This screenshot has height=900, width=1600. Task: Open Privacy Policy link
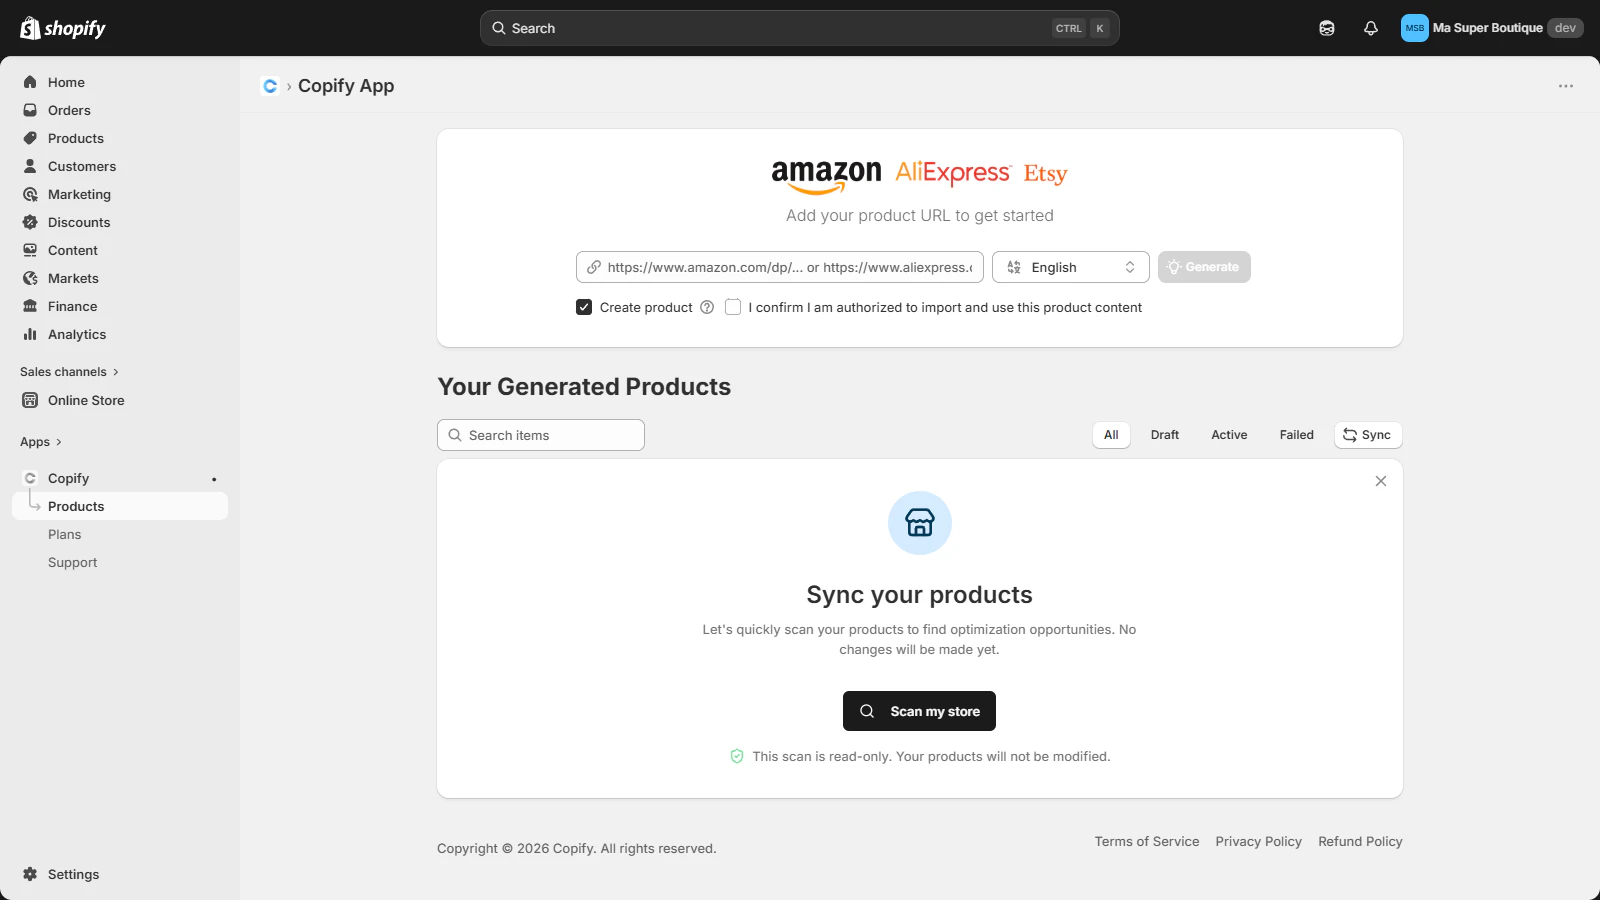pyautogui.click(x=1259, y=842)
